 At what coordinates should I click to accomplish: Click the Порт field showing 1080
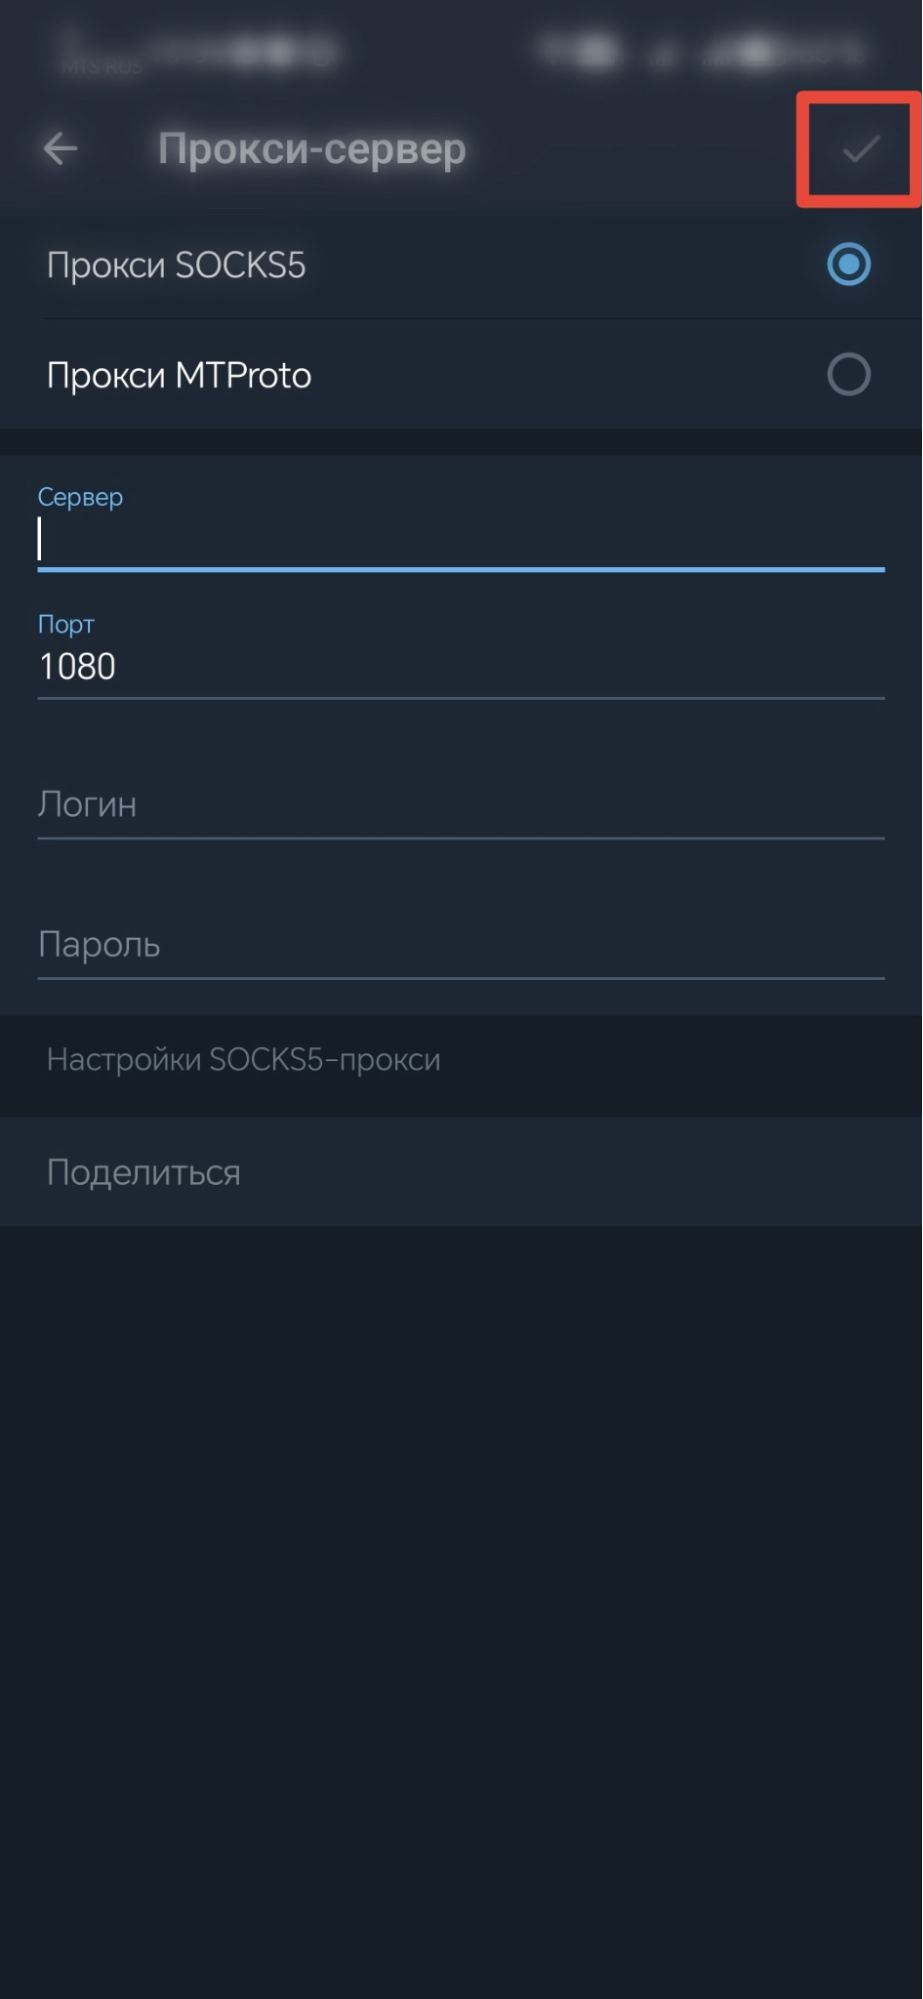click(x=460, y=666)
